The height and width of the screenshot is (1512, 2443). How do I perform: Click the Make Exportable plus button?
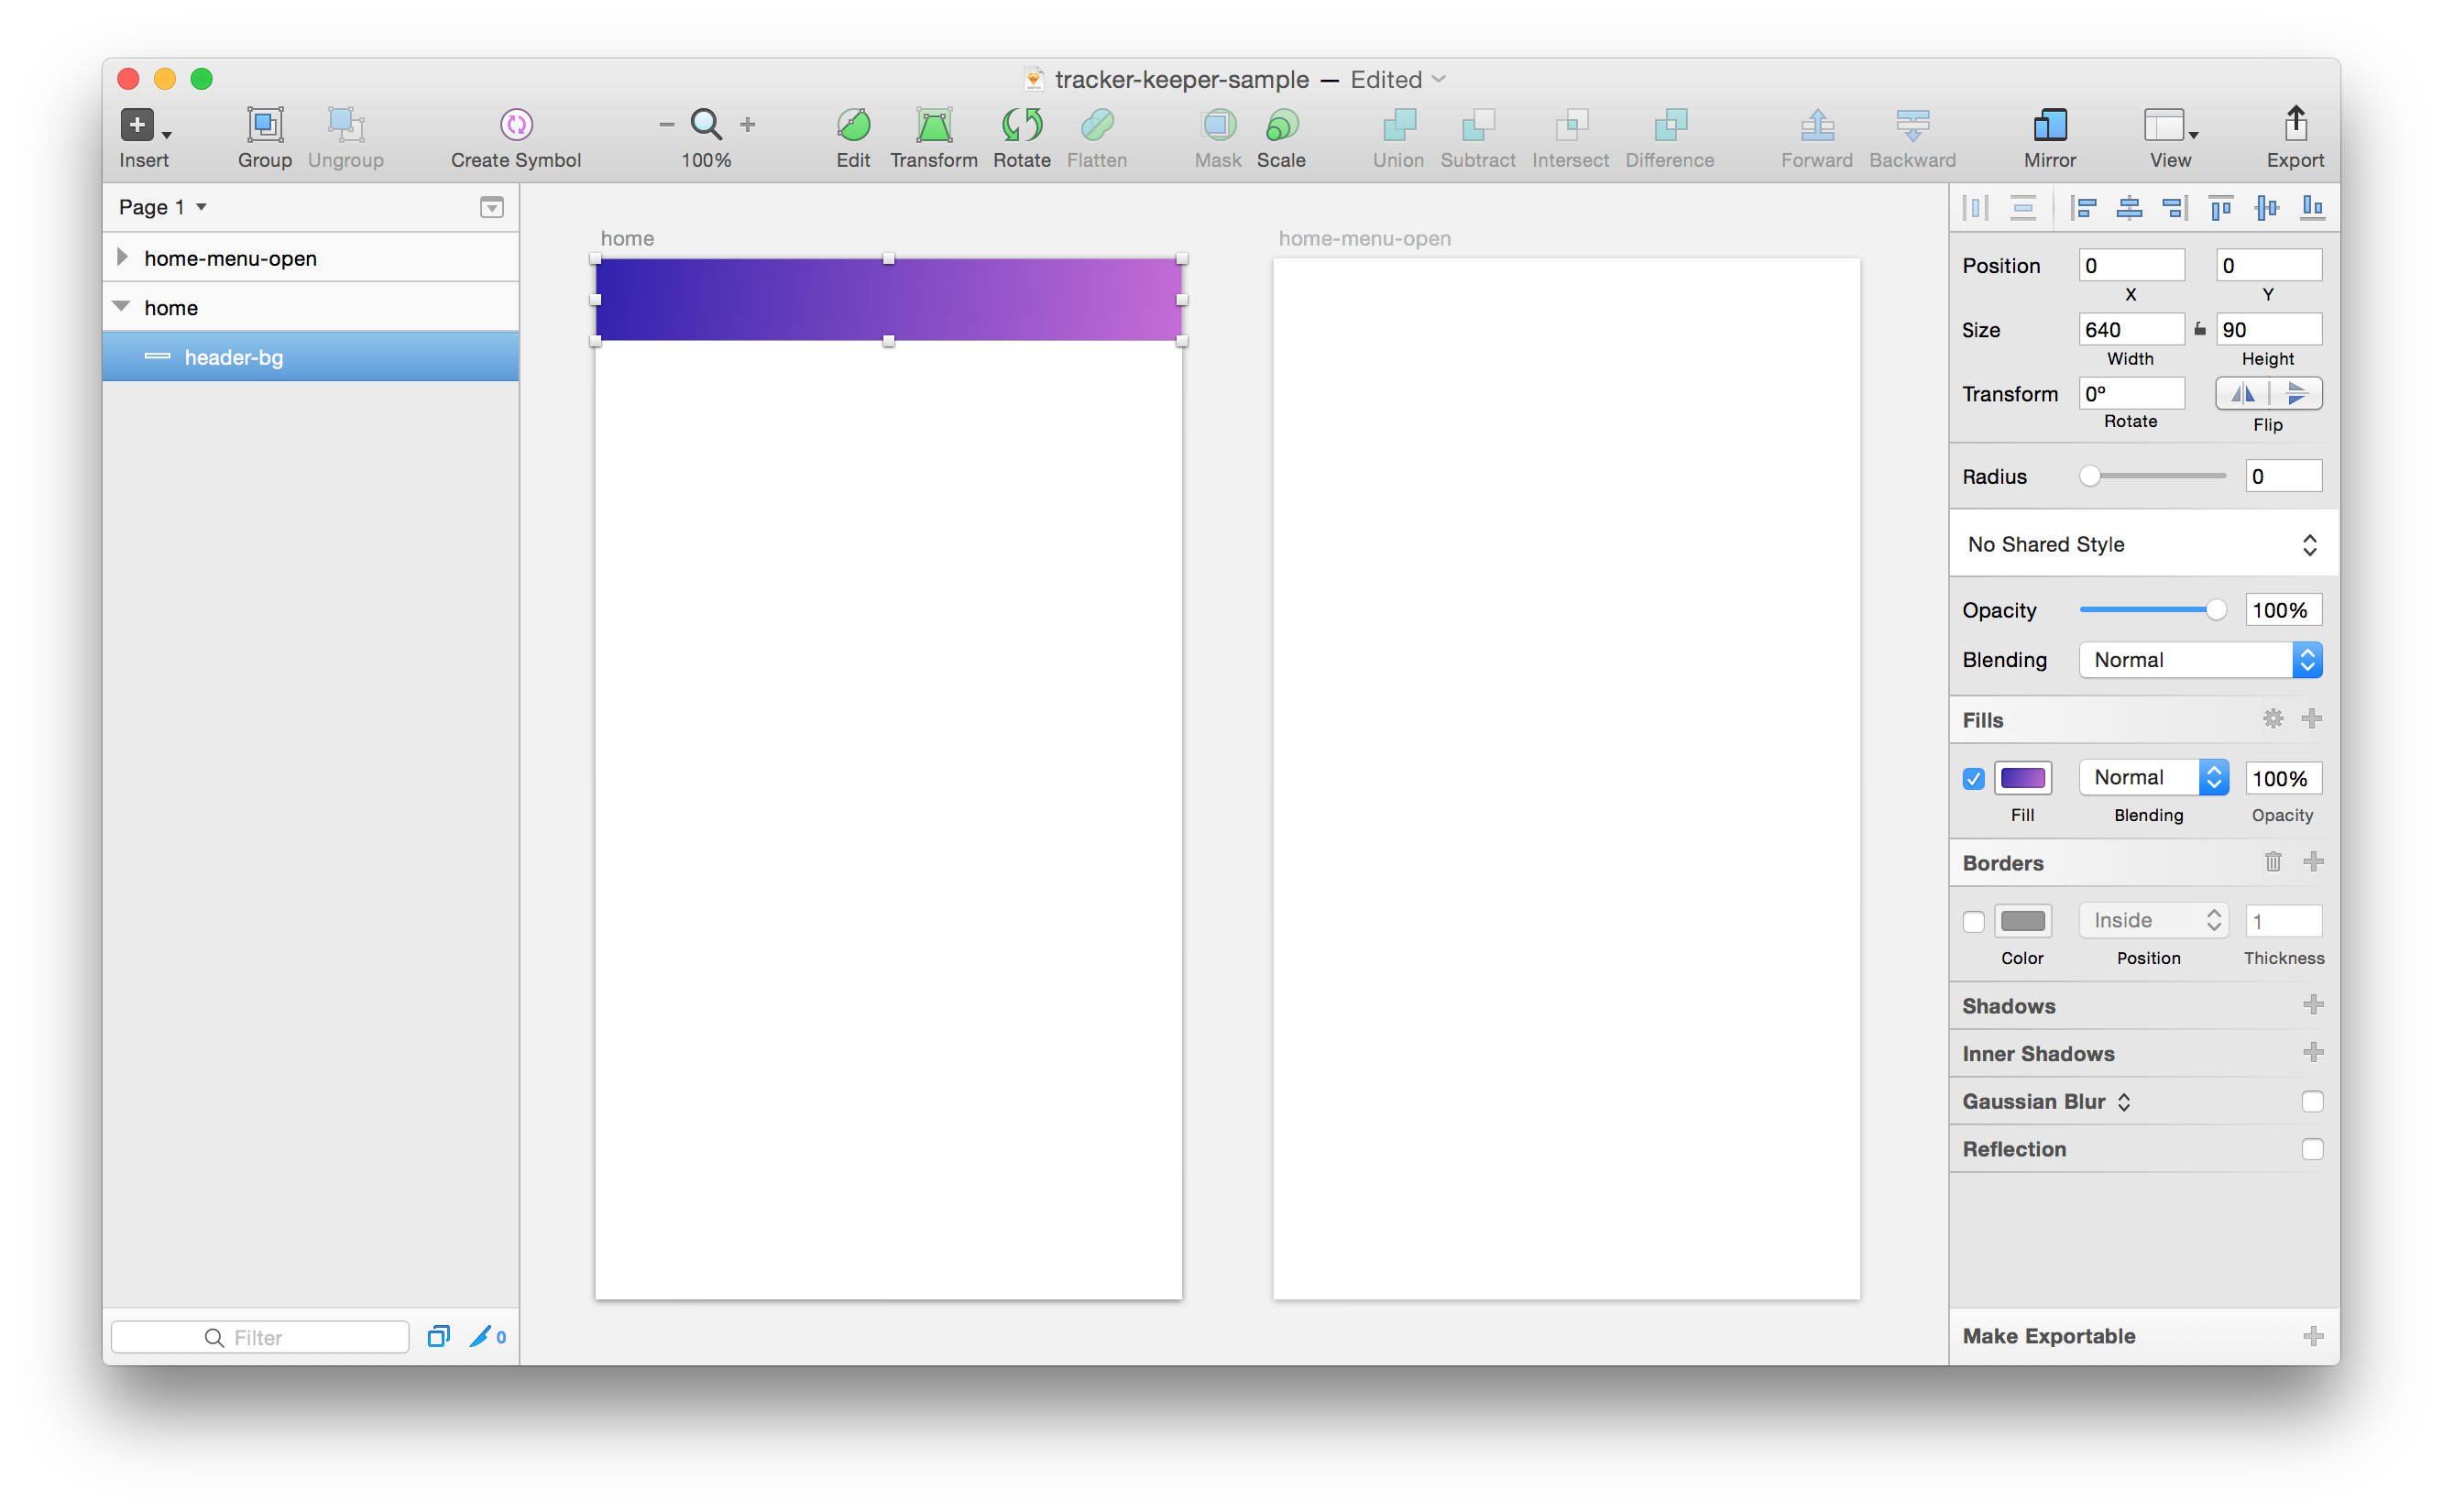(2312, 1336)
